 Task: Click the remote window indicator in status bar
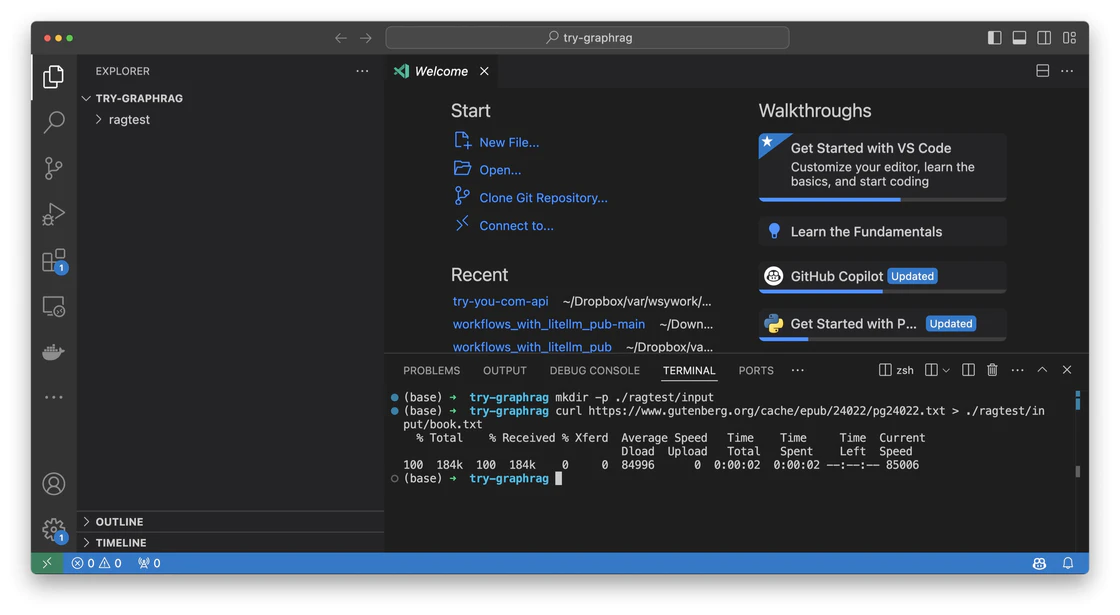(x=47, y=563)
